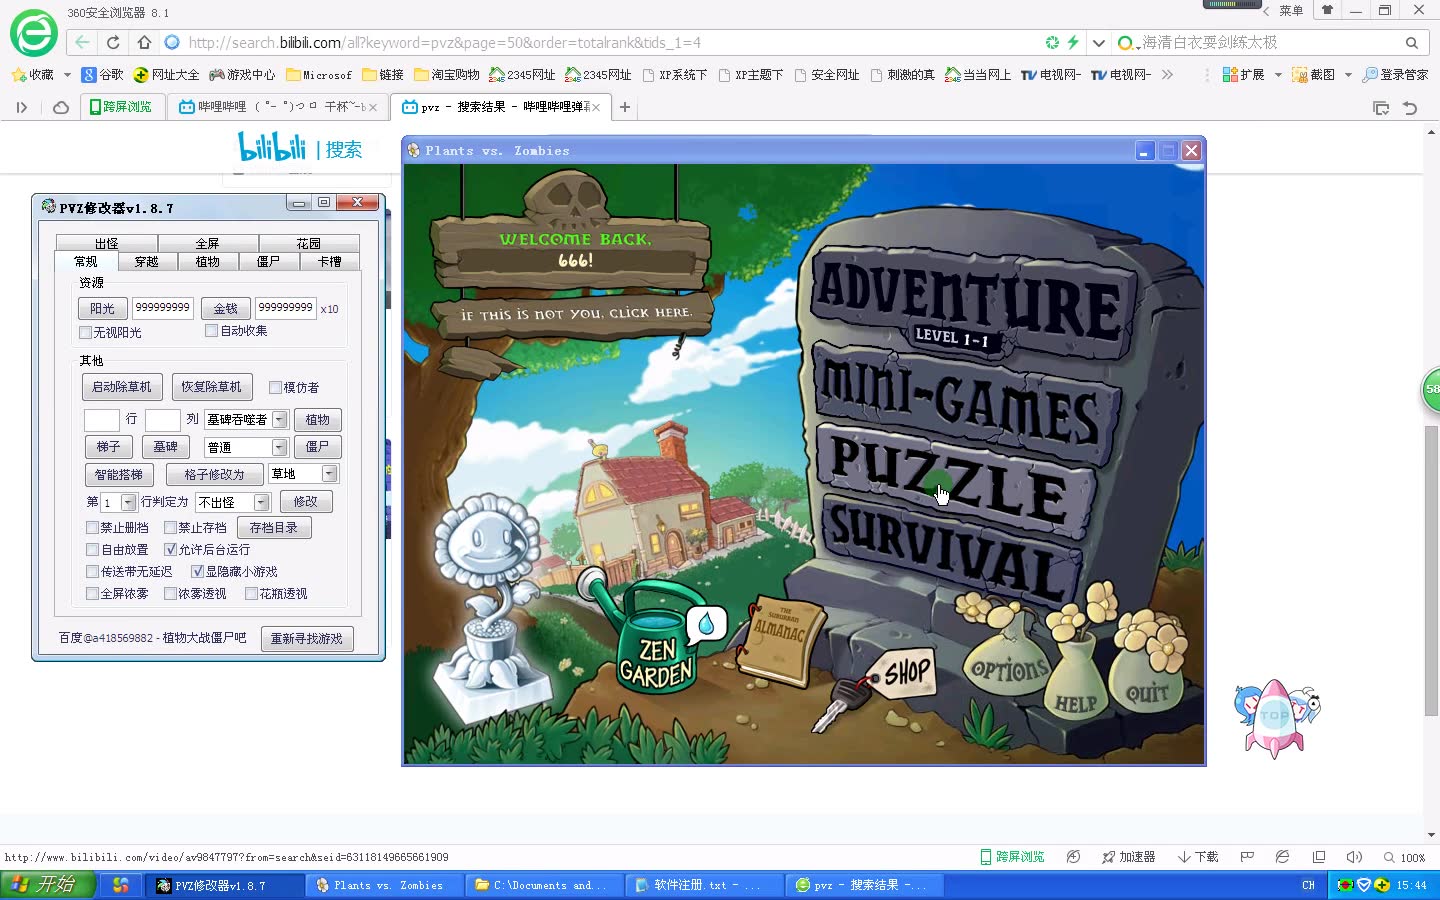Mute sound via status bar speaker icon
This screenshot has height=900, width=1440.
click(1355, 857)
